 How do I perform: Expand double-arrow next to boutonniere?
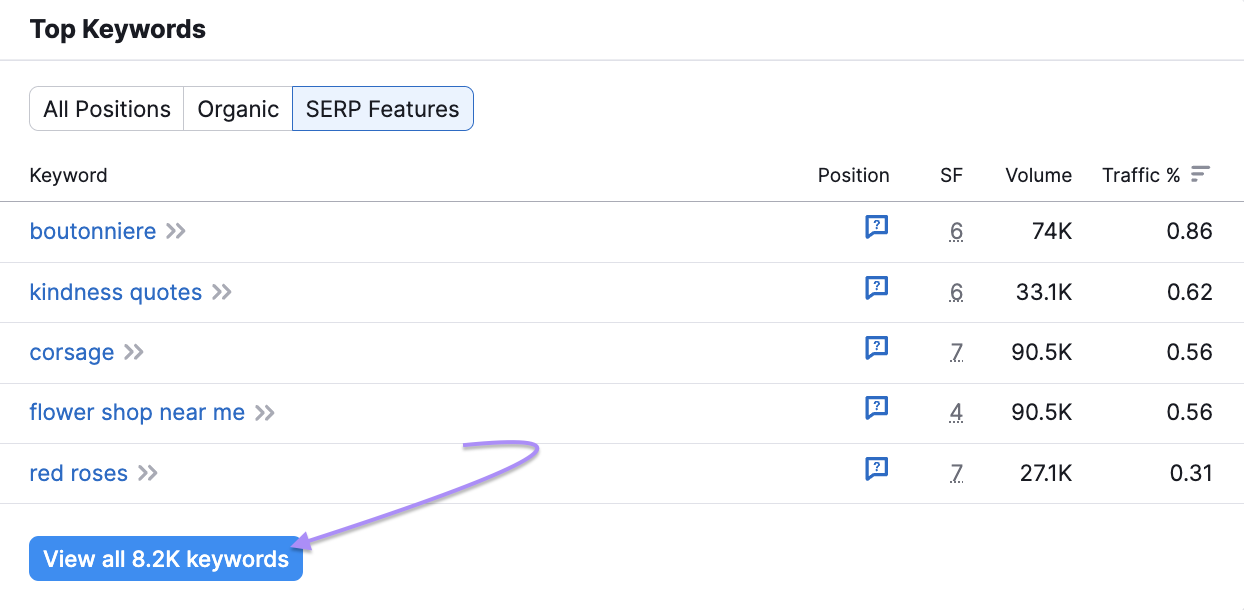pyautogui.click(x=176, y=231)
